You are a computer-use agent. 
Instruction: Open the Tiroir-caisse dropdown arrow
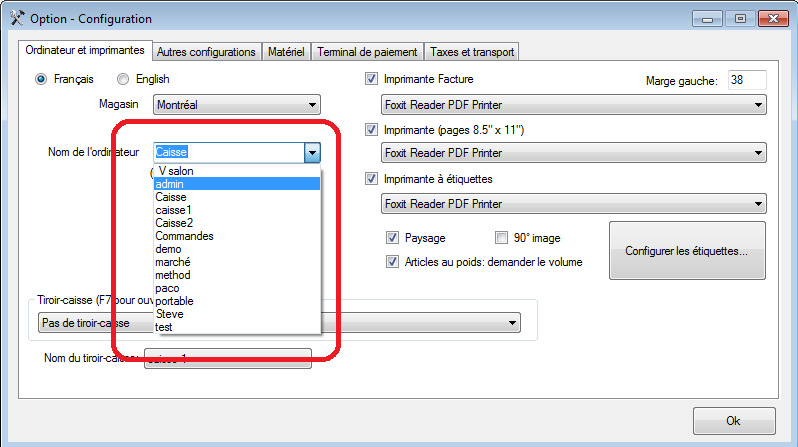[512, 323]
